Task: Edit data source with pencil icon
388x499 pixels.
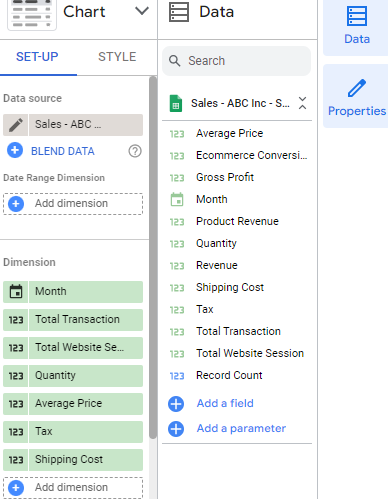Action: [16, 125]
